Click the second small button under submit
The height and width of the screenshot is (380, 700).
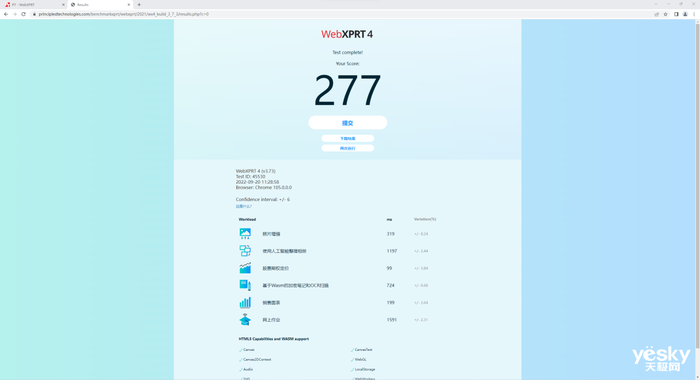(x=348, y=148)
